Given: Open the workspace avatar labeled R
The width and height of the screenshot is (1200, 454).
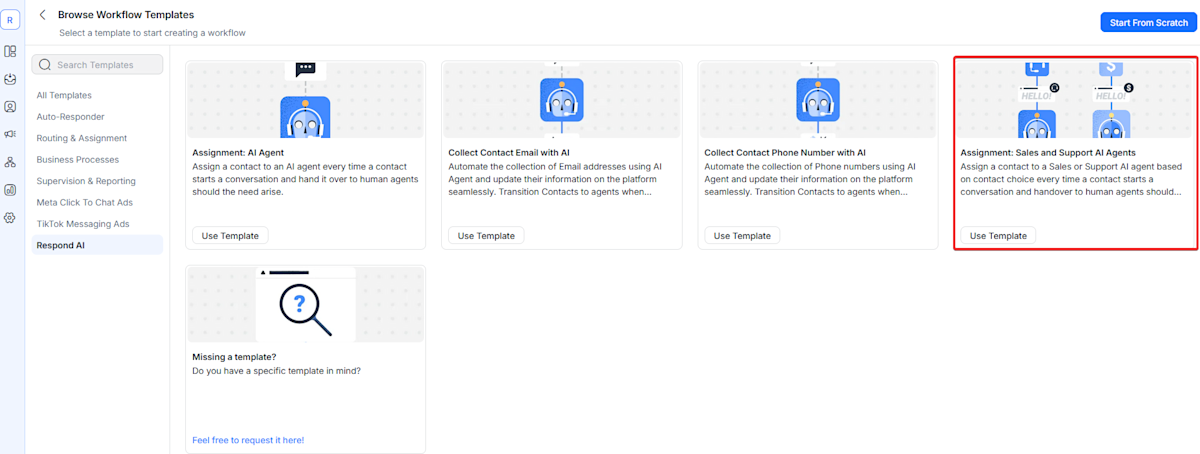Looking at the screenshot, I should coord(11,19).
